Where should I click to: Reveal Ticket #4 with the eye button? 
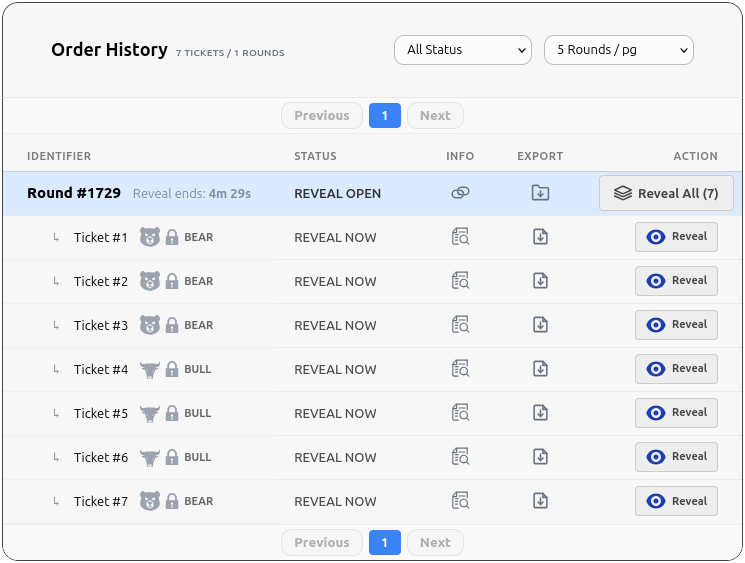pos(676,369)
